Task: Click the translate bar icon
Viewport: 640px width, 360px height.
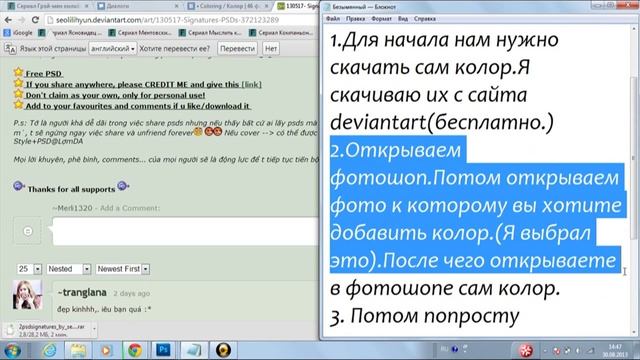Action: pyautogui.click(x=10, y=49)
